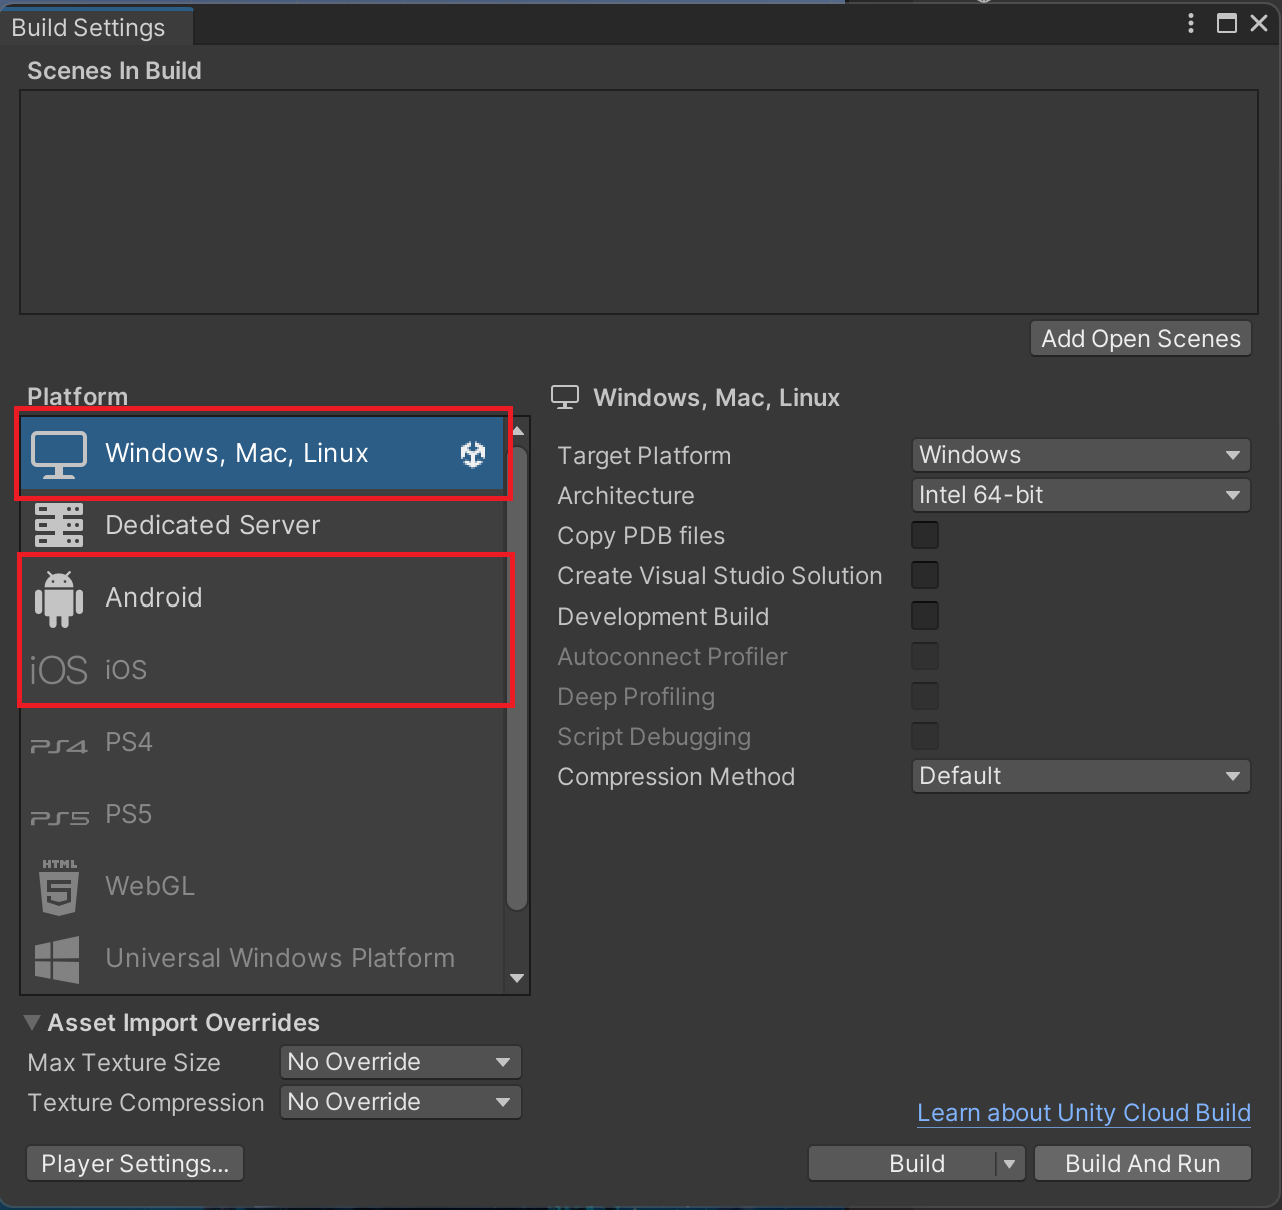This screenshot has height=1210, width=1282.
Task: Select the PS4 platform
Action: [263, 742]
